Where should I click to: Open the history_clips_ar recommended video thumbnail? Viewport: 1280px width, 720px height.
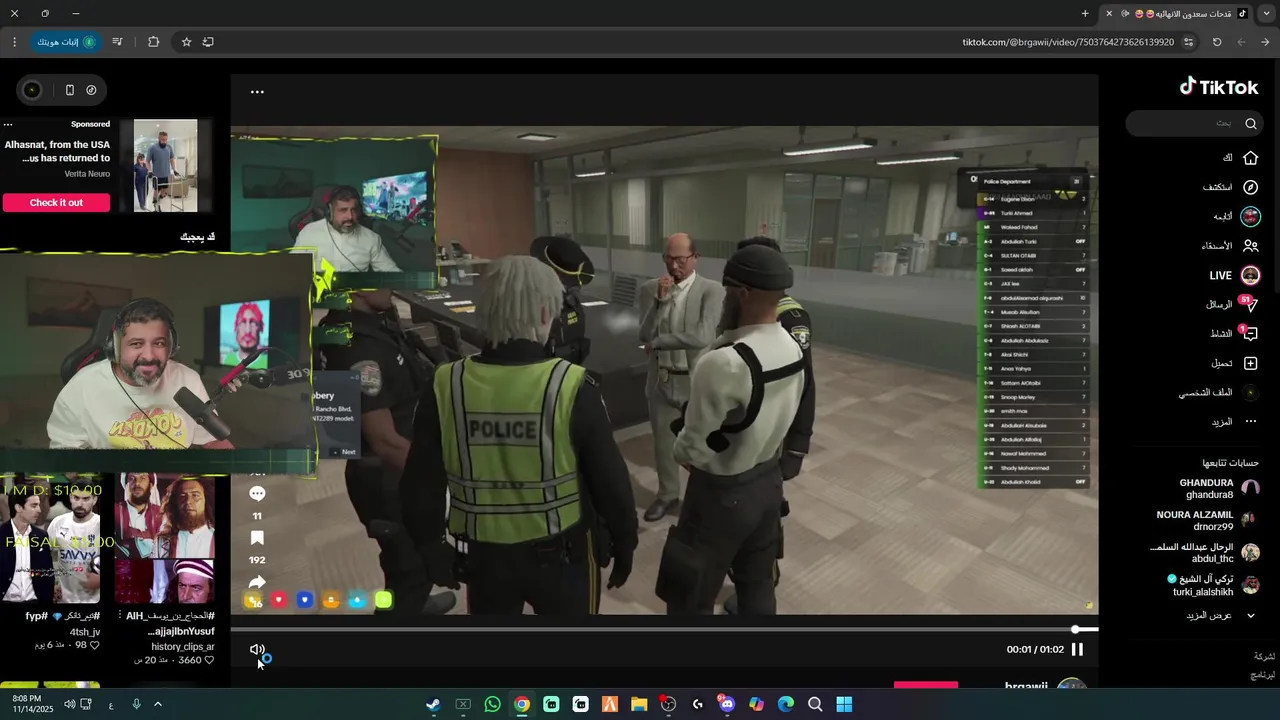tap(165, 538)
